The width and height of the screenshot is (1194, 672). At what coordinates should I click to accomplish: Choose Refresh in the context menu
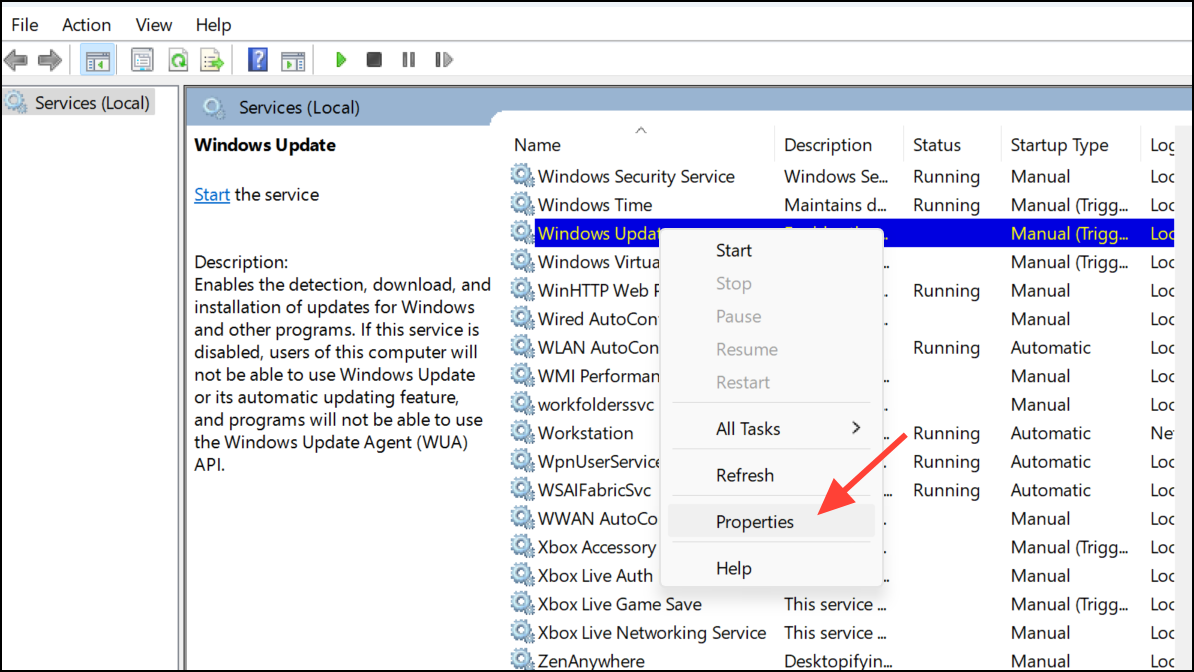point(771,475)
